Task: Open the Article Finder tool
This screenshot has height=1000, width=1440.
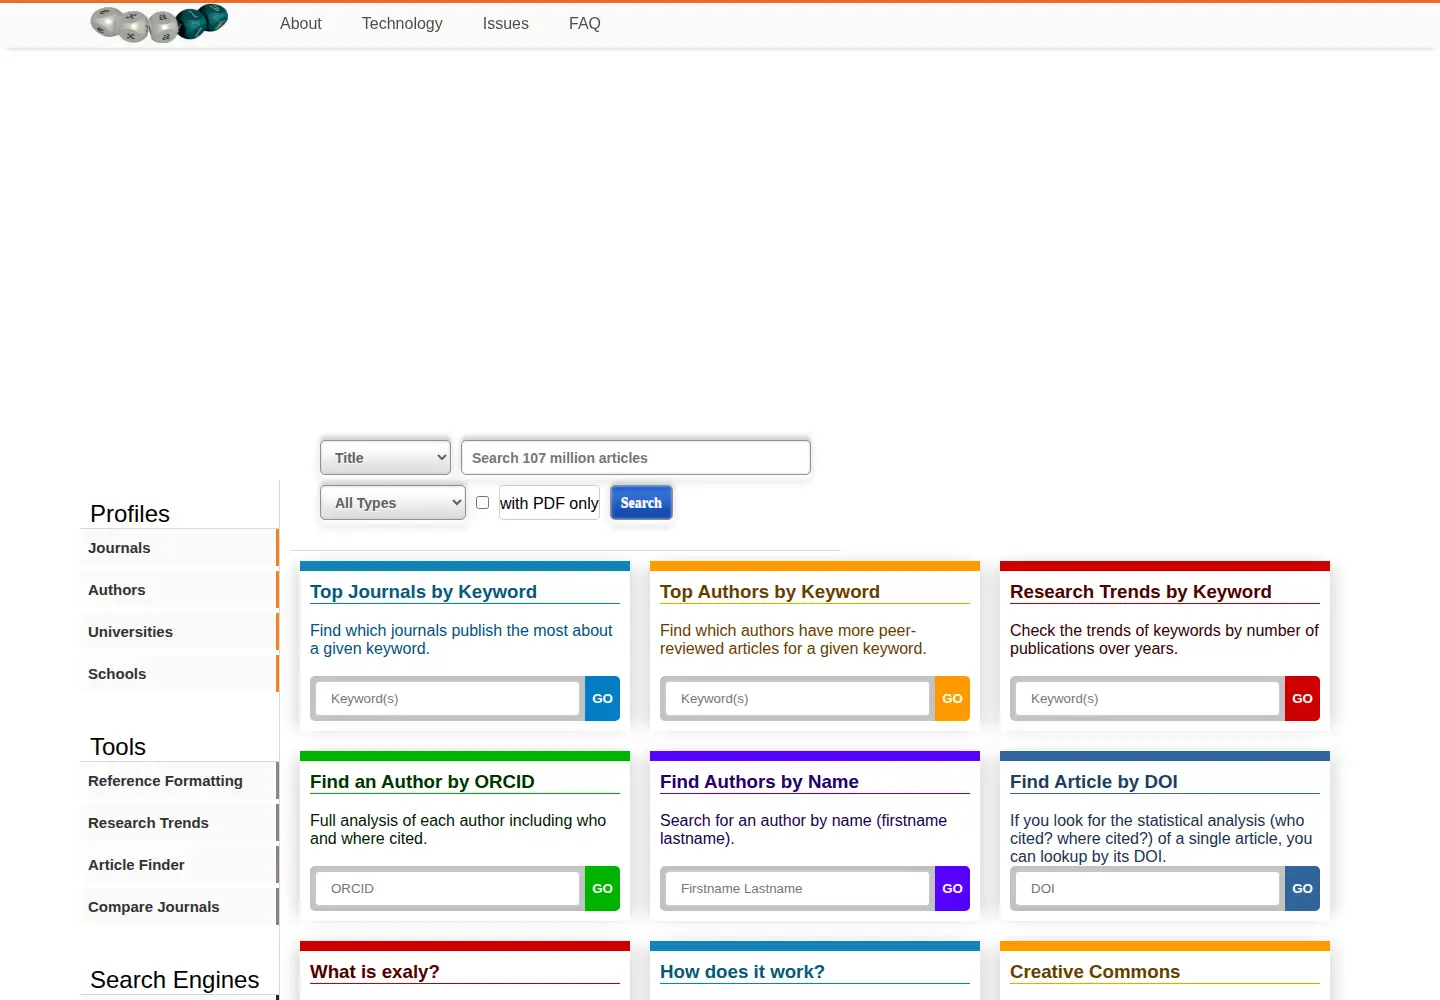Action: tap(179, 865)
